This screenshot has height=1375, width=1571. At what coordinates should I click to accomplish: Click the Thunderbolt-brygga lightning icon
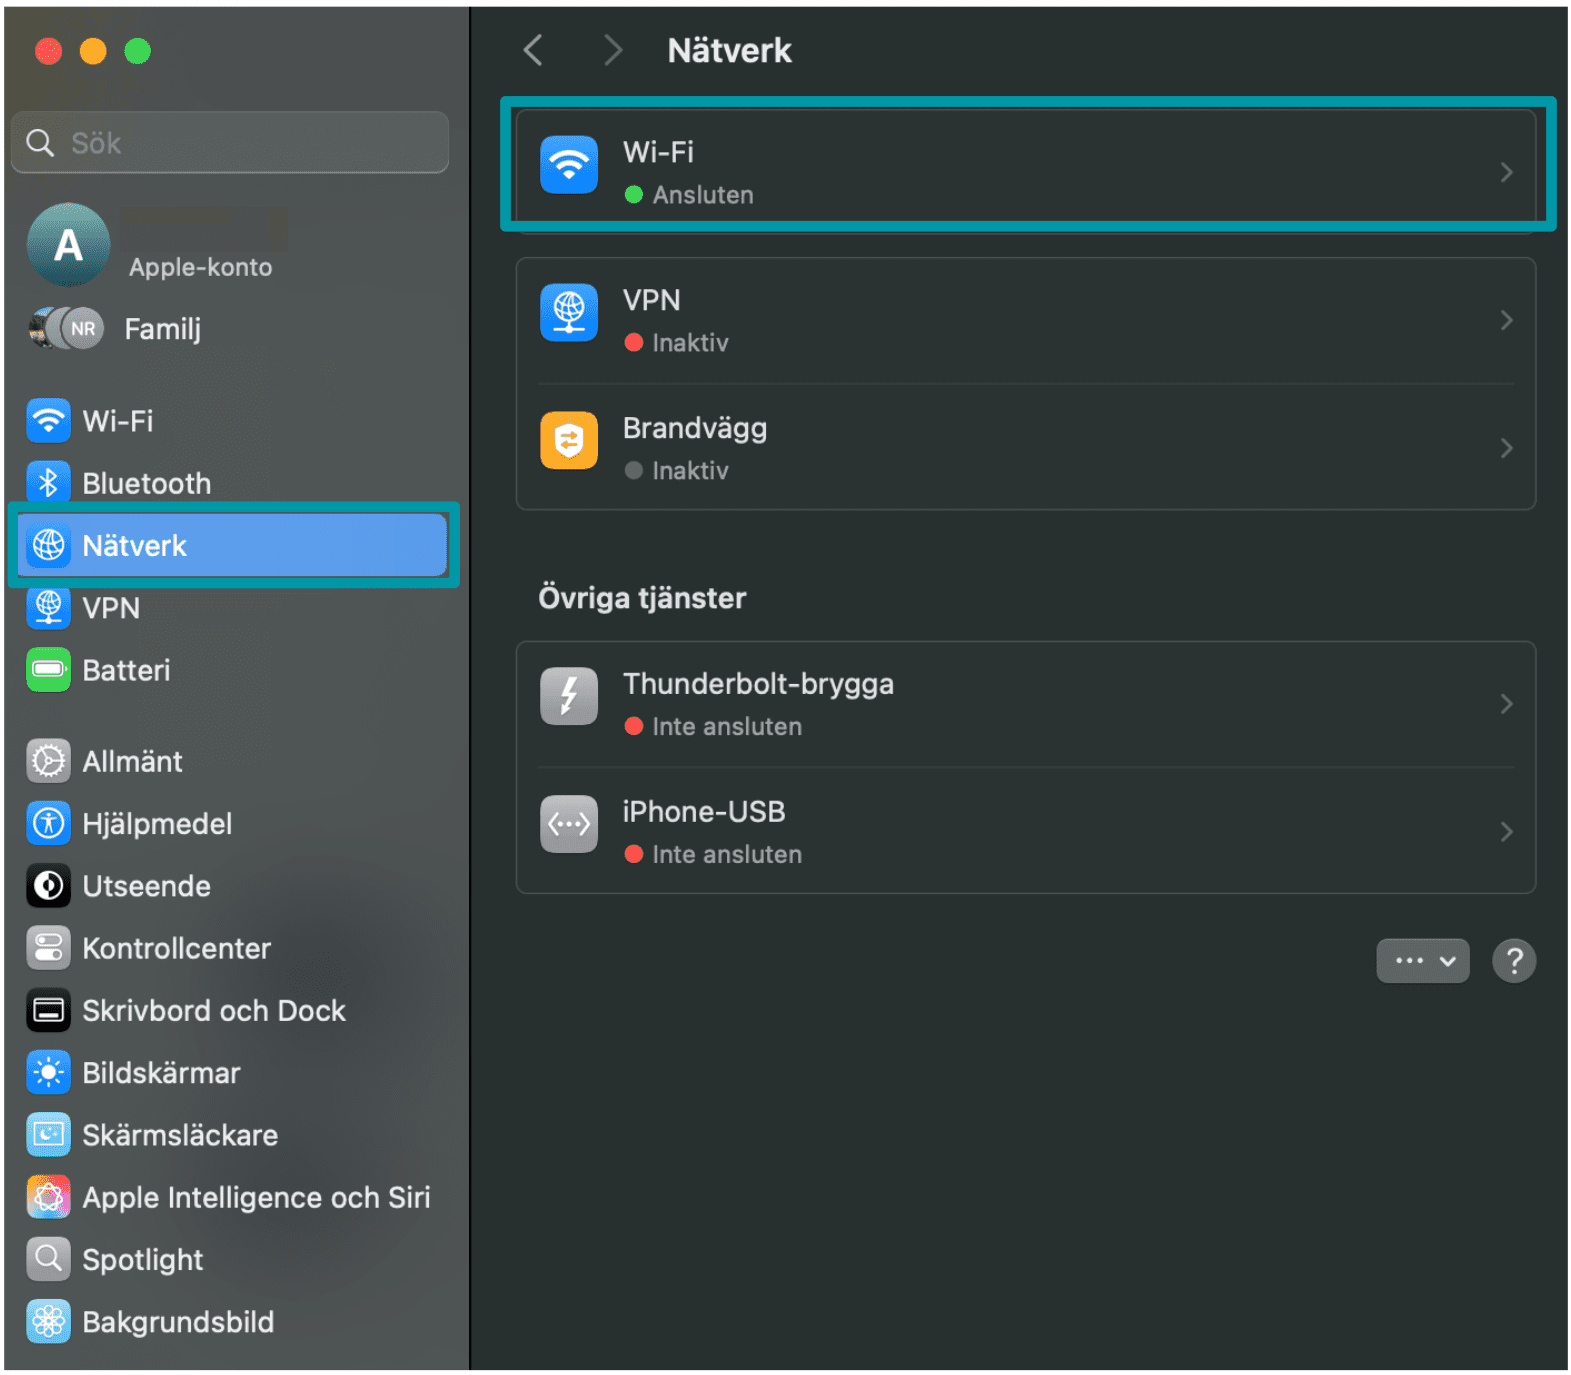(568, 696)
